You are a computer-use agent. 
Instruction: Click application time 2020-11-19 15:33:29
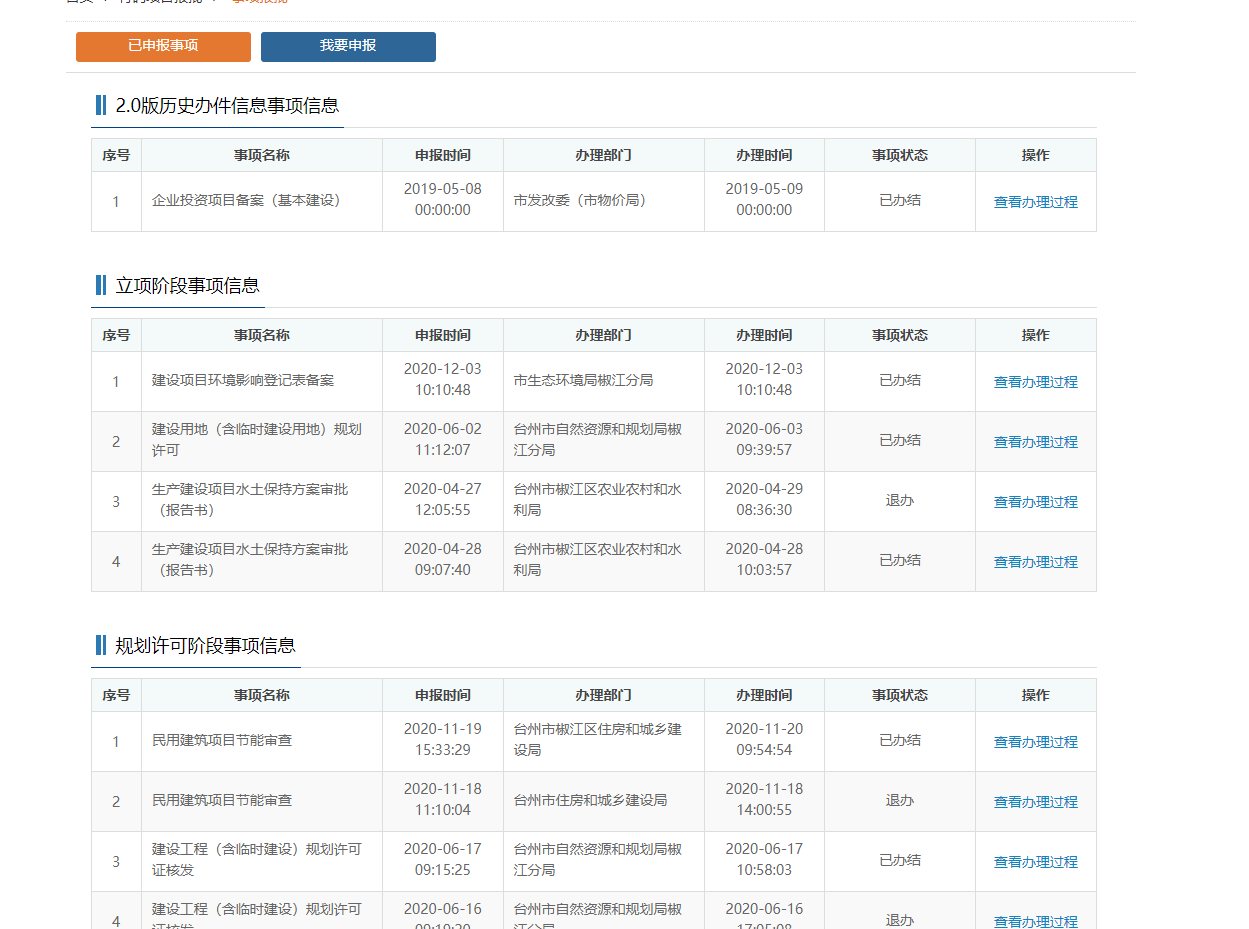[x=443, y=739]
